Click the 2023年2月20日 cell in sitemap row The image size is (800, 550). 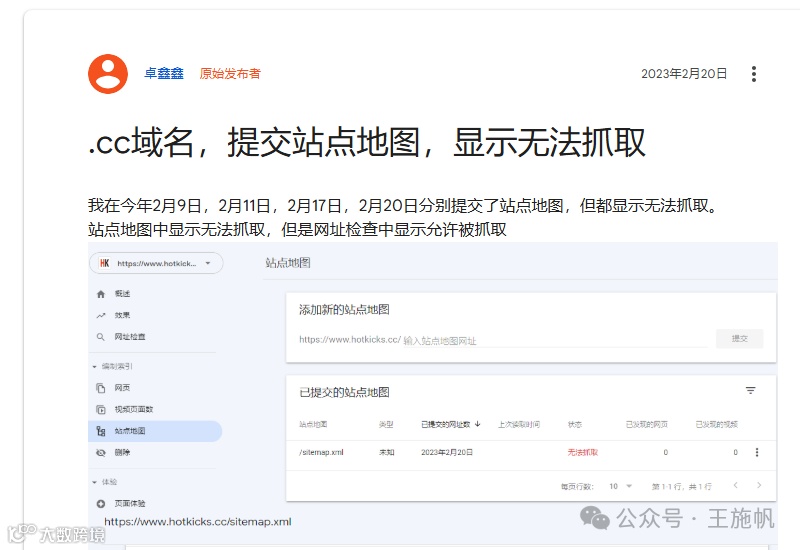tap(447, 453)
